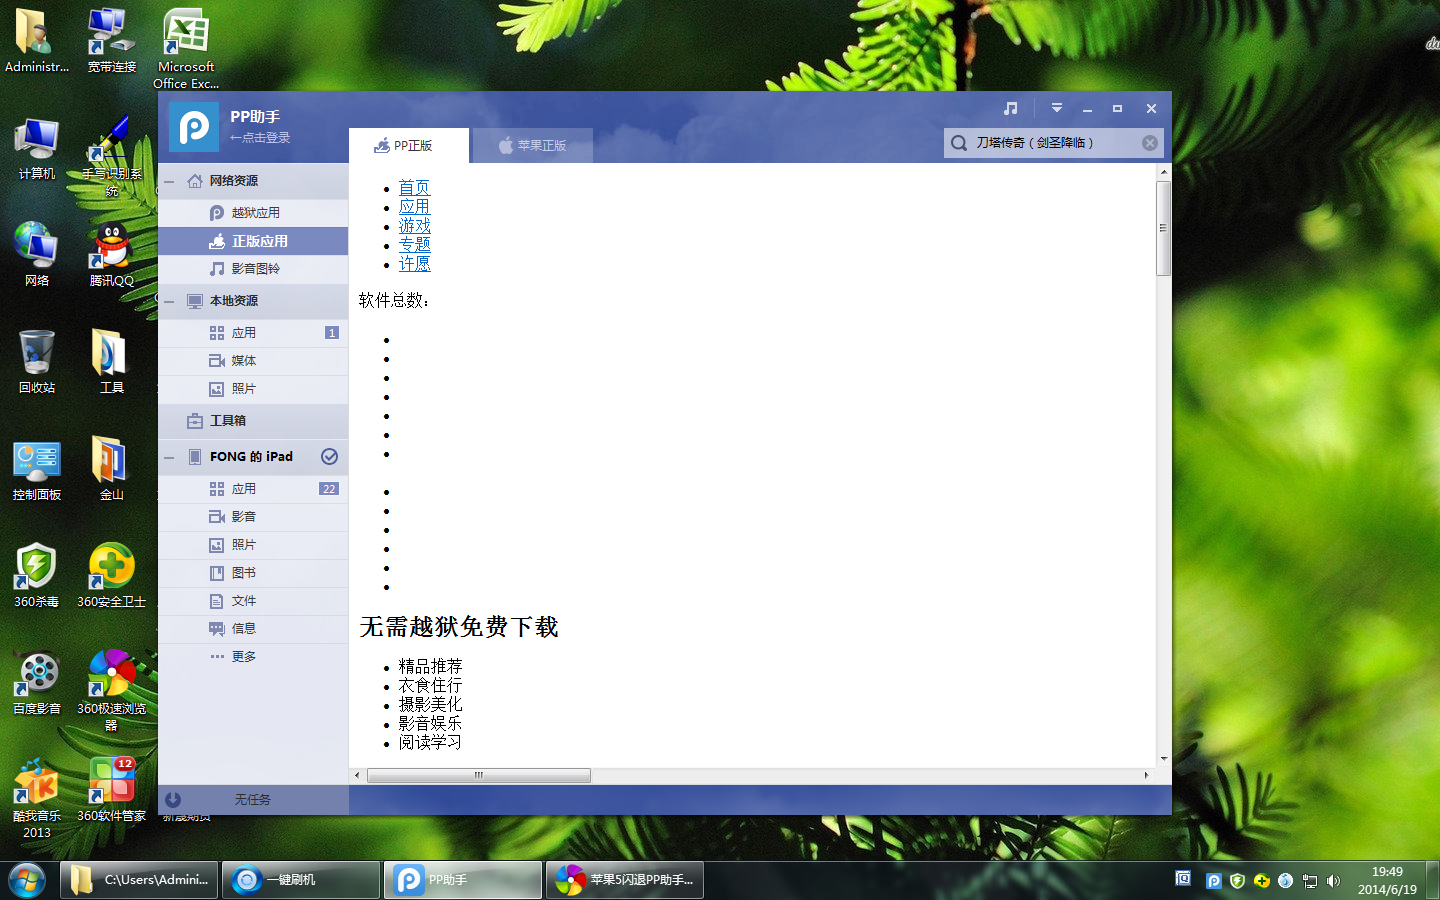Click 点击登录 to log in

point(260,138)
